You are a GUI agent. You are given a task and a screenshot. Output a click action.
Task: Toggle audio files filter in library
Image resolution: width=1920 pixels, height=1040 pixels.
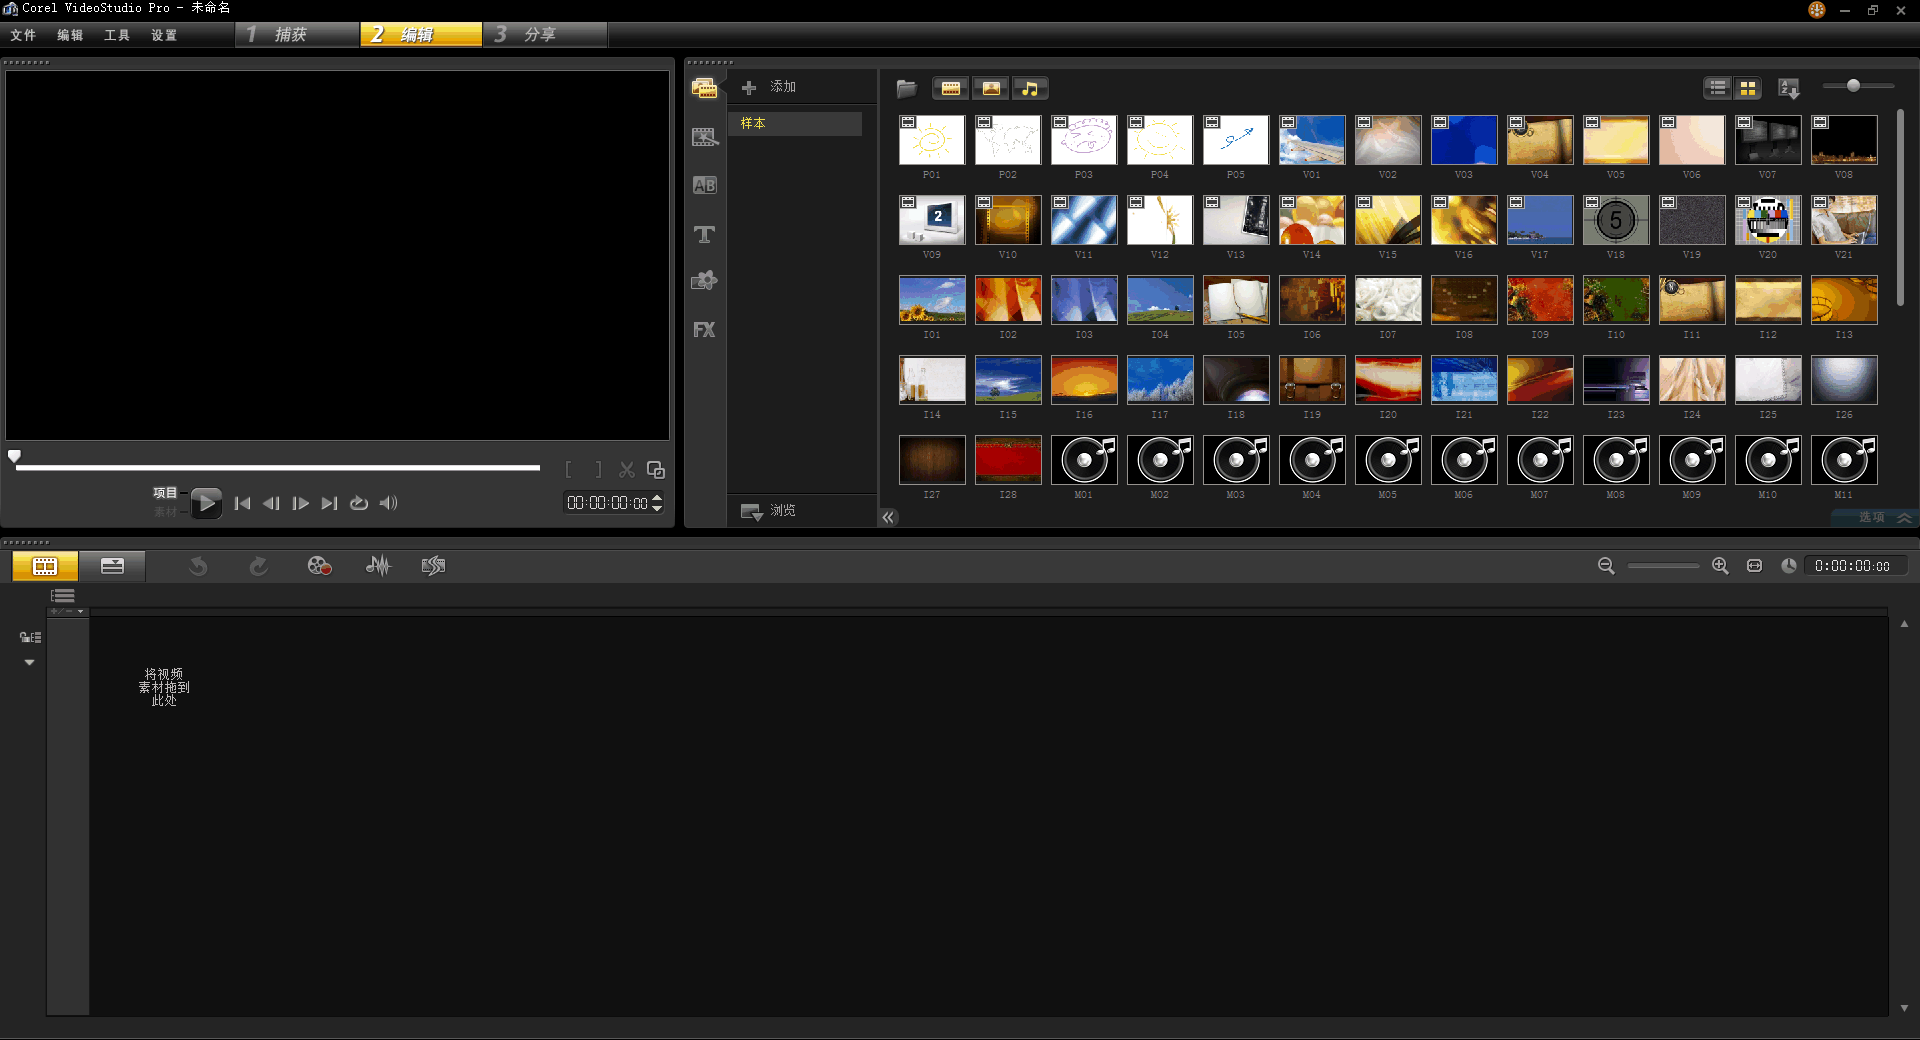tap(1029, 89)
